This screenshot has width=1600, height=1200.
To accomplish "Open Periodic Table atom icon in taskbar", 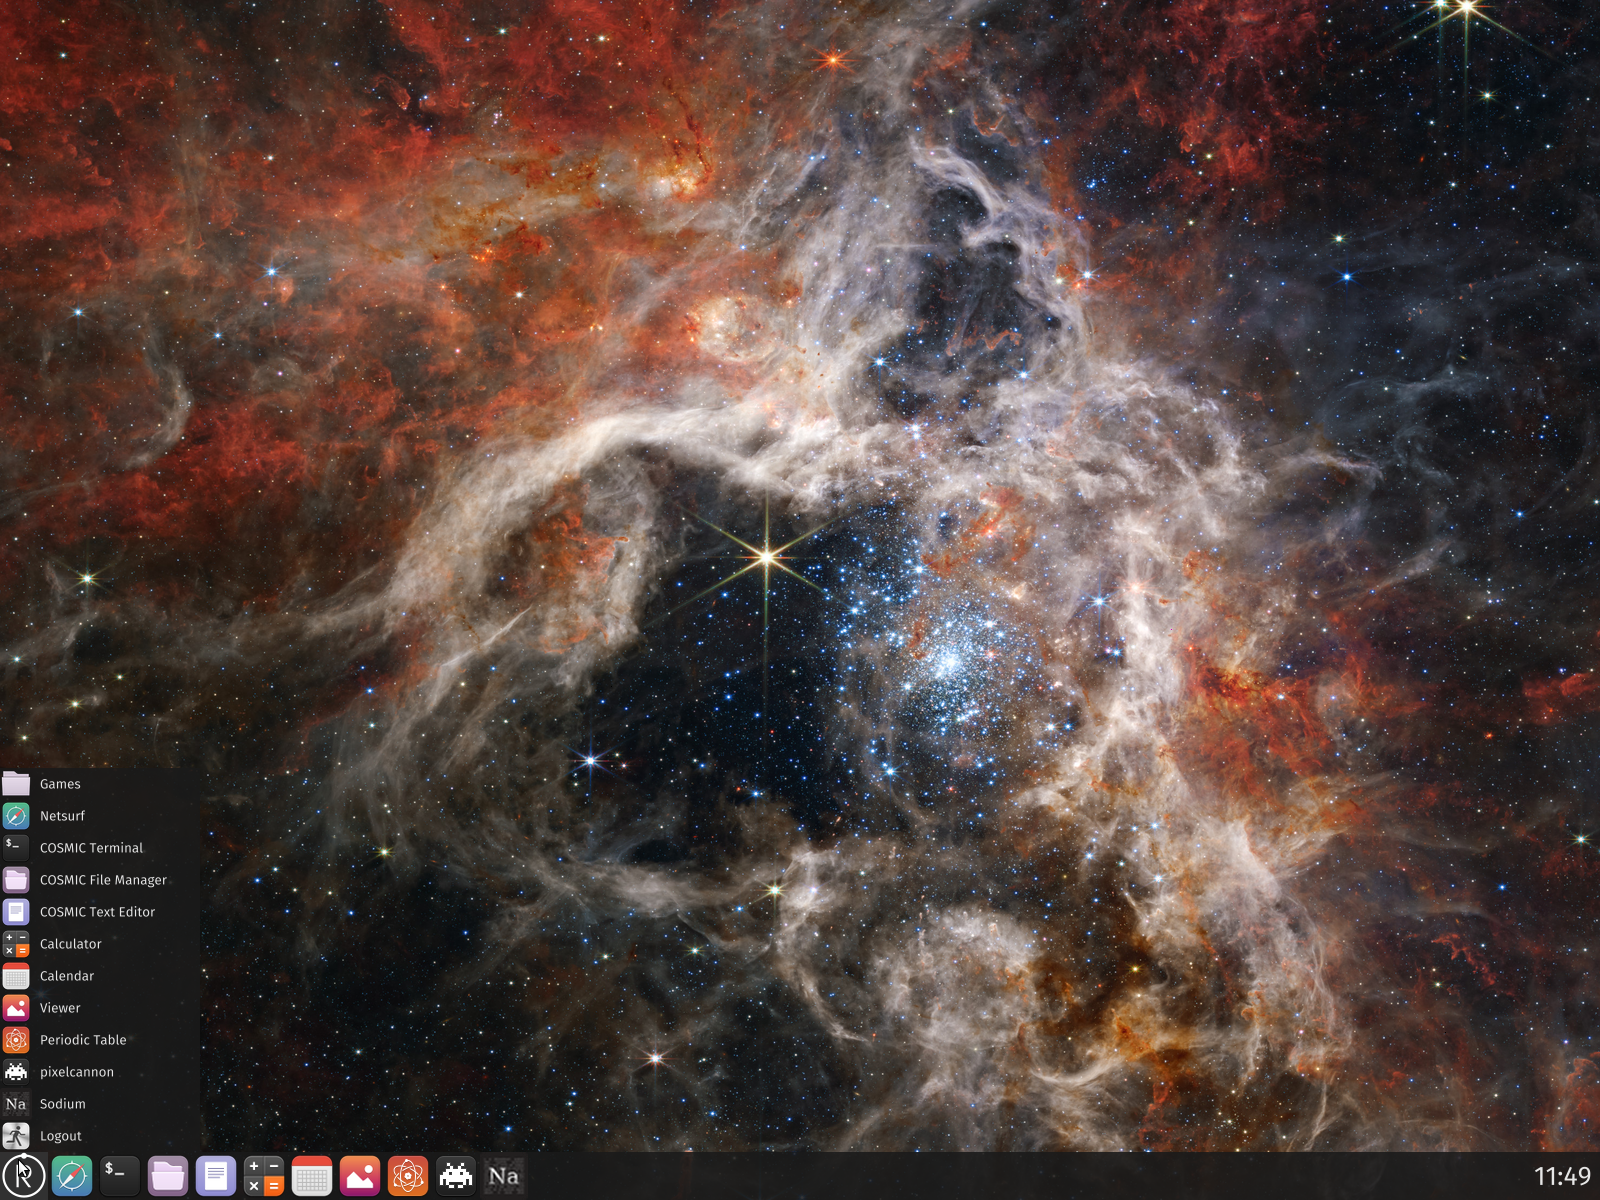I will (408, 1176).
